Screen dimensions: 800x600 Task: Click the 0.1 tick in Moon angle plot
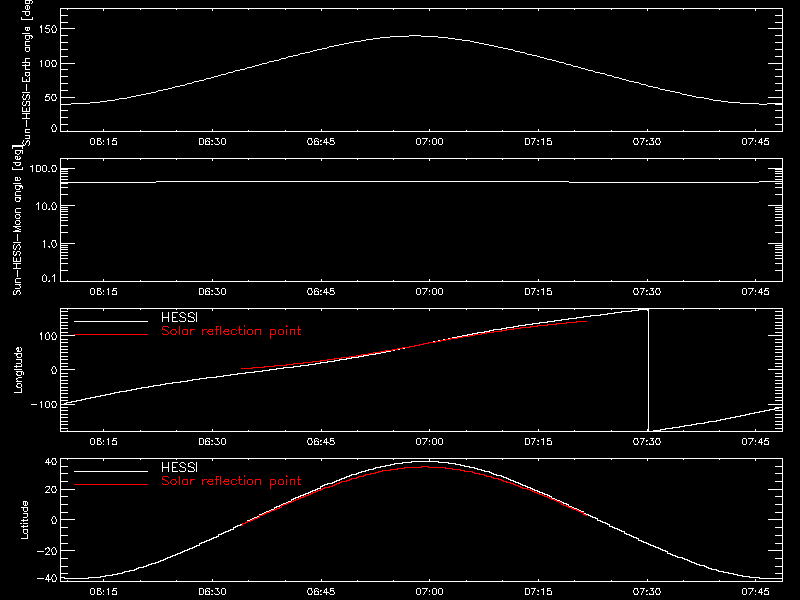49,278
